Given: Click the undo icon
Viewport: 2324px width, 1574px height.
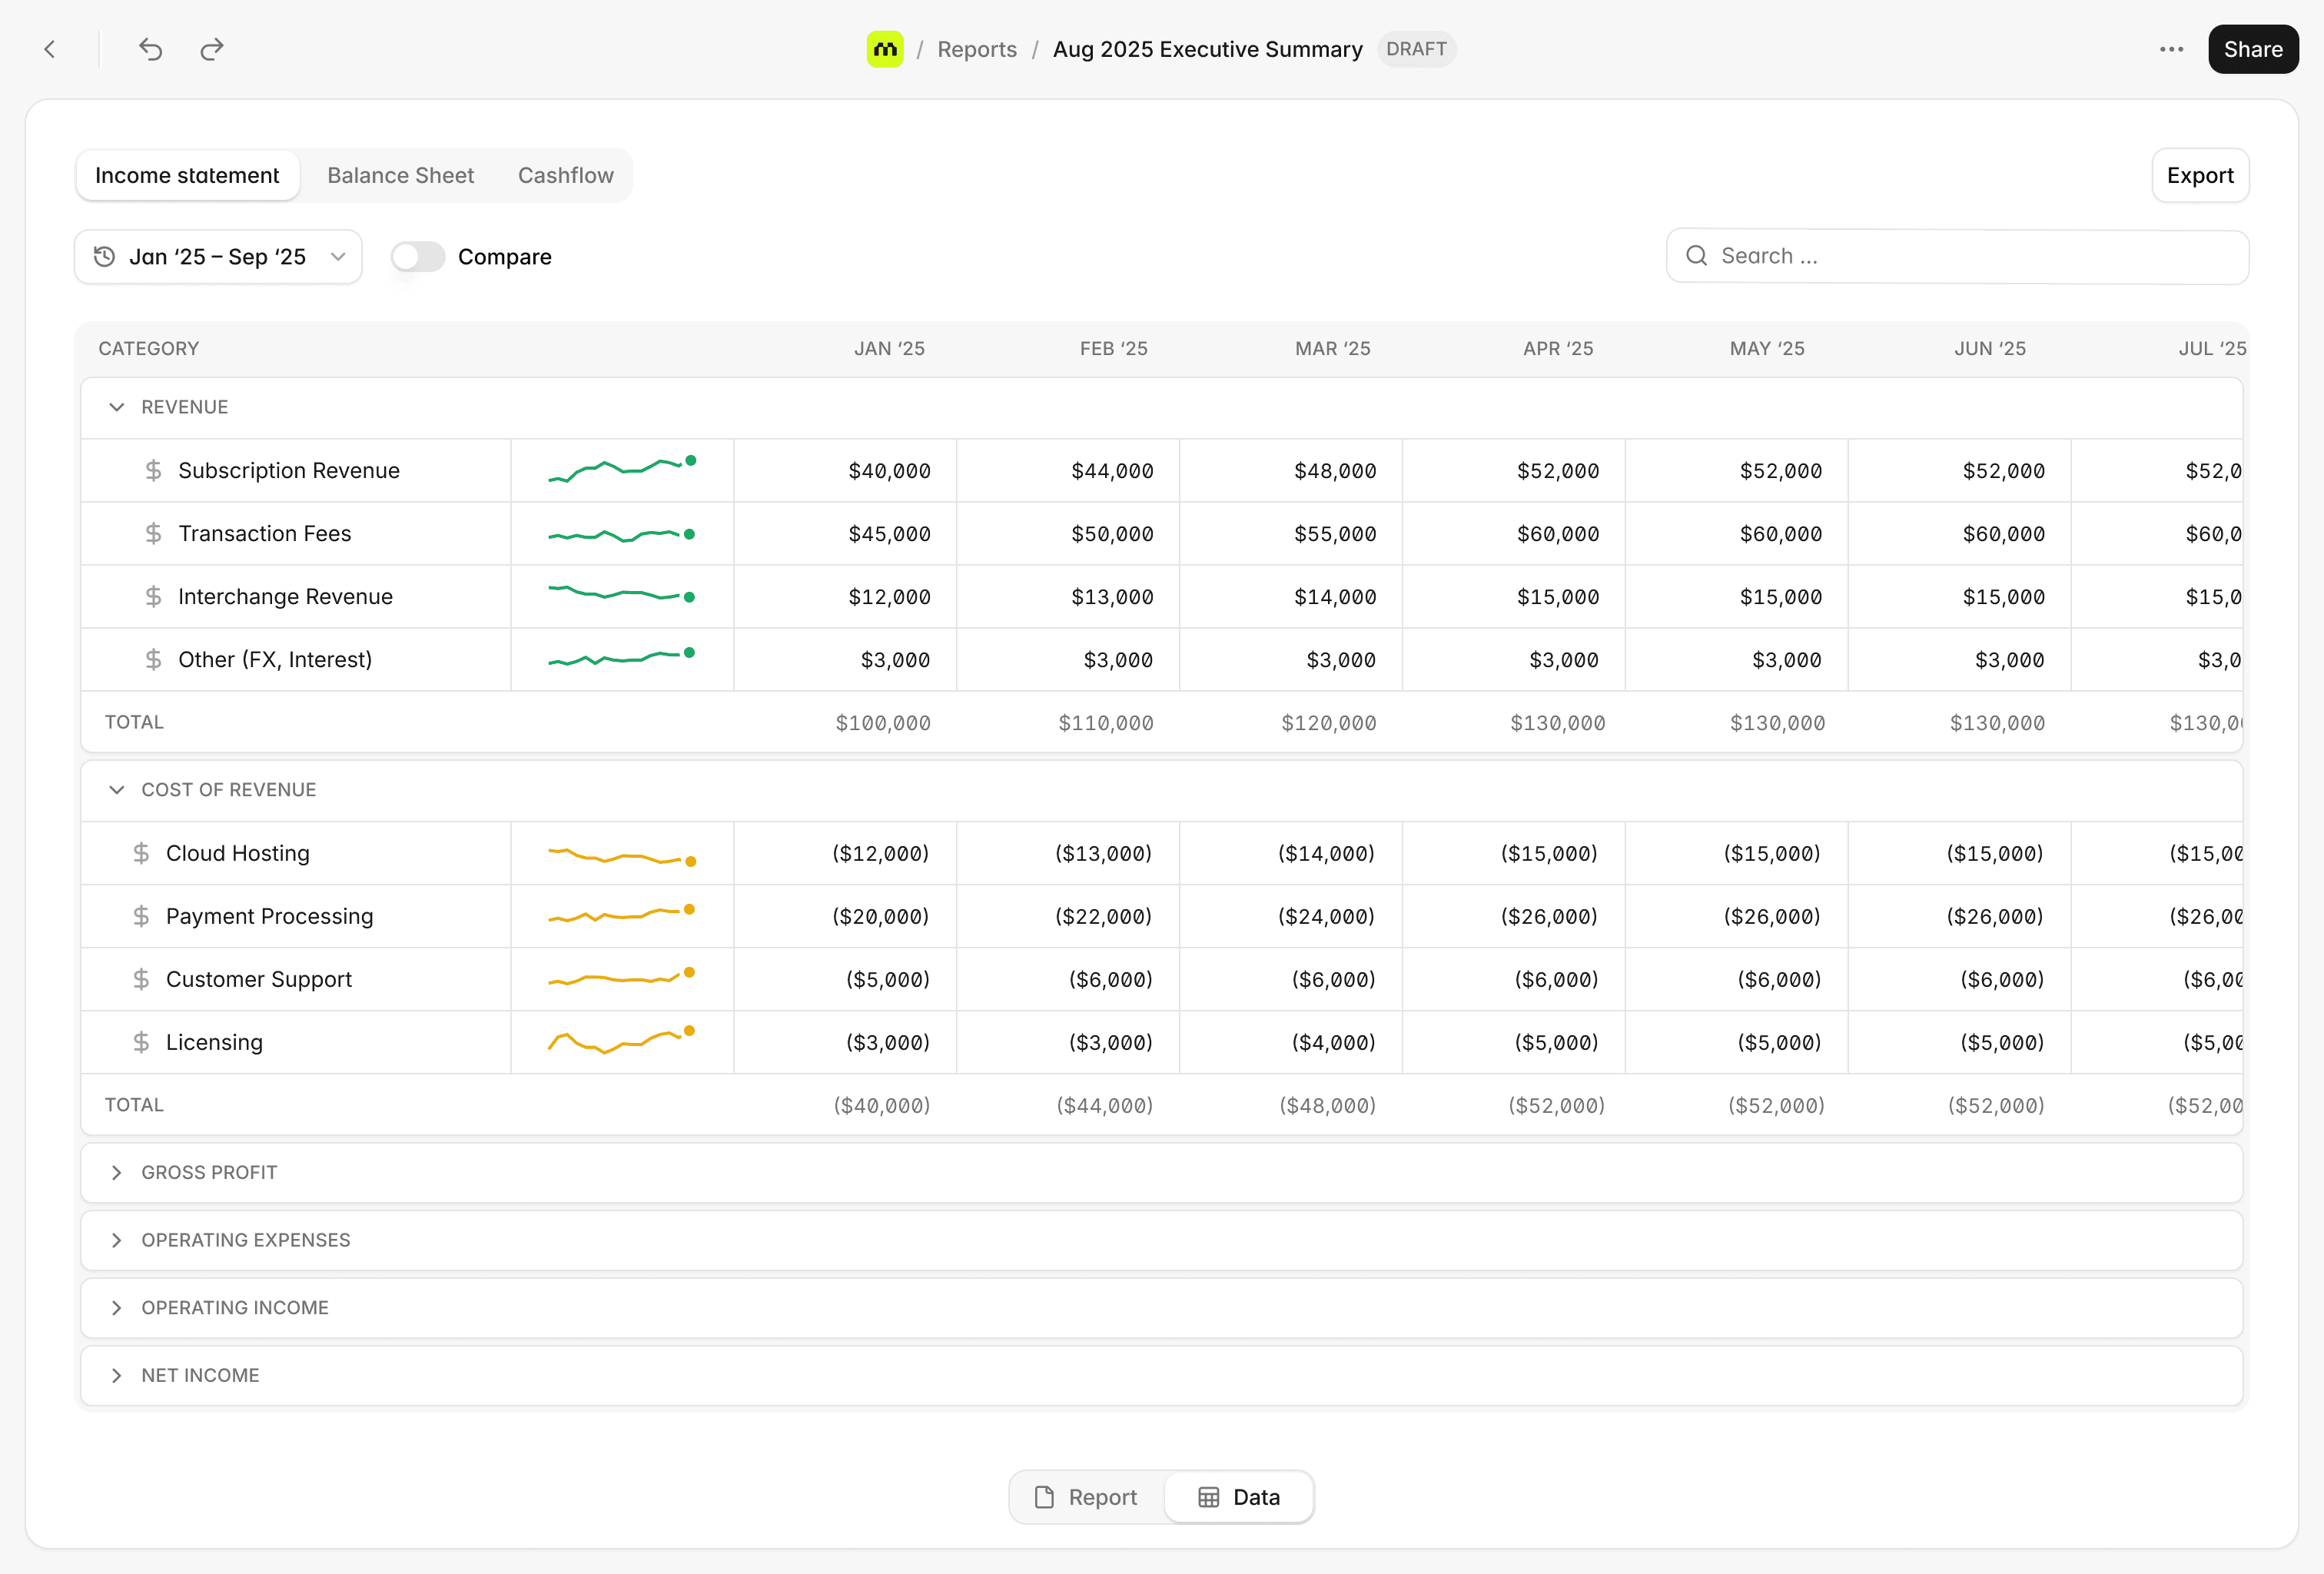Looking at the screenshot, I should (x=150, y=49).
